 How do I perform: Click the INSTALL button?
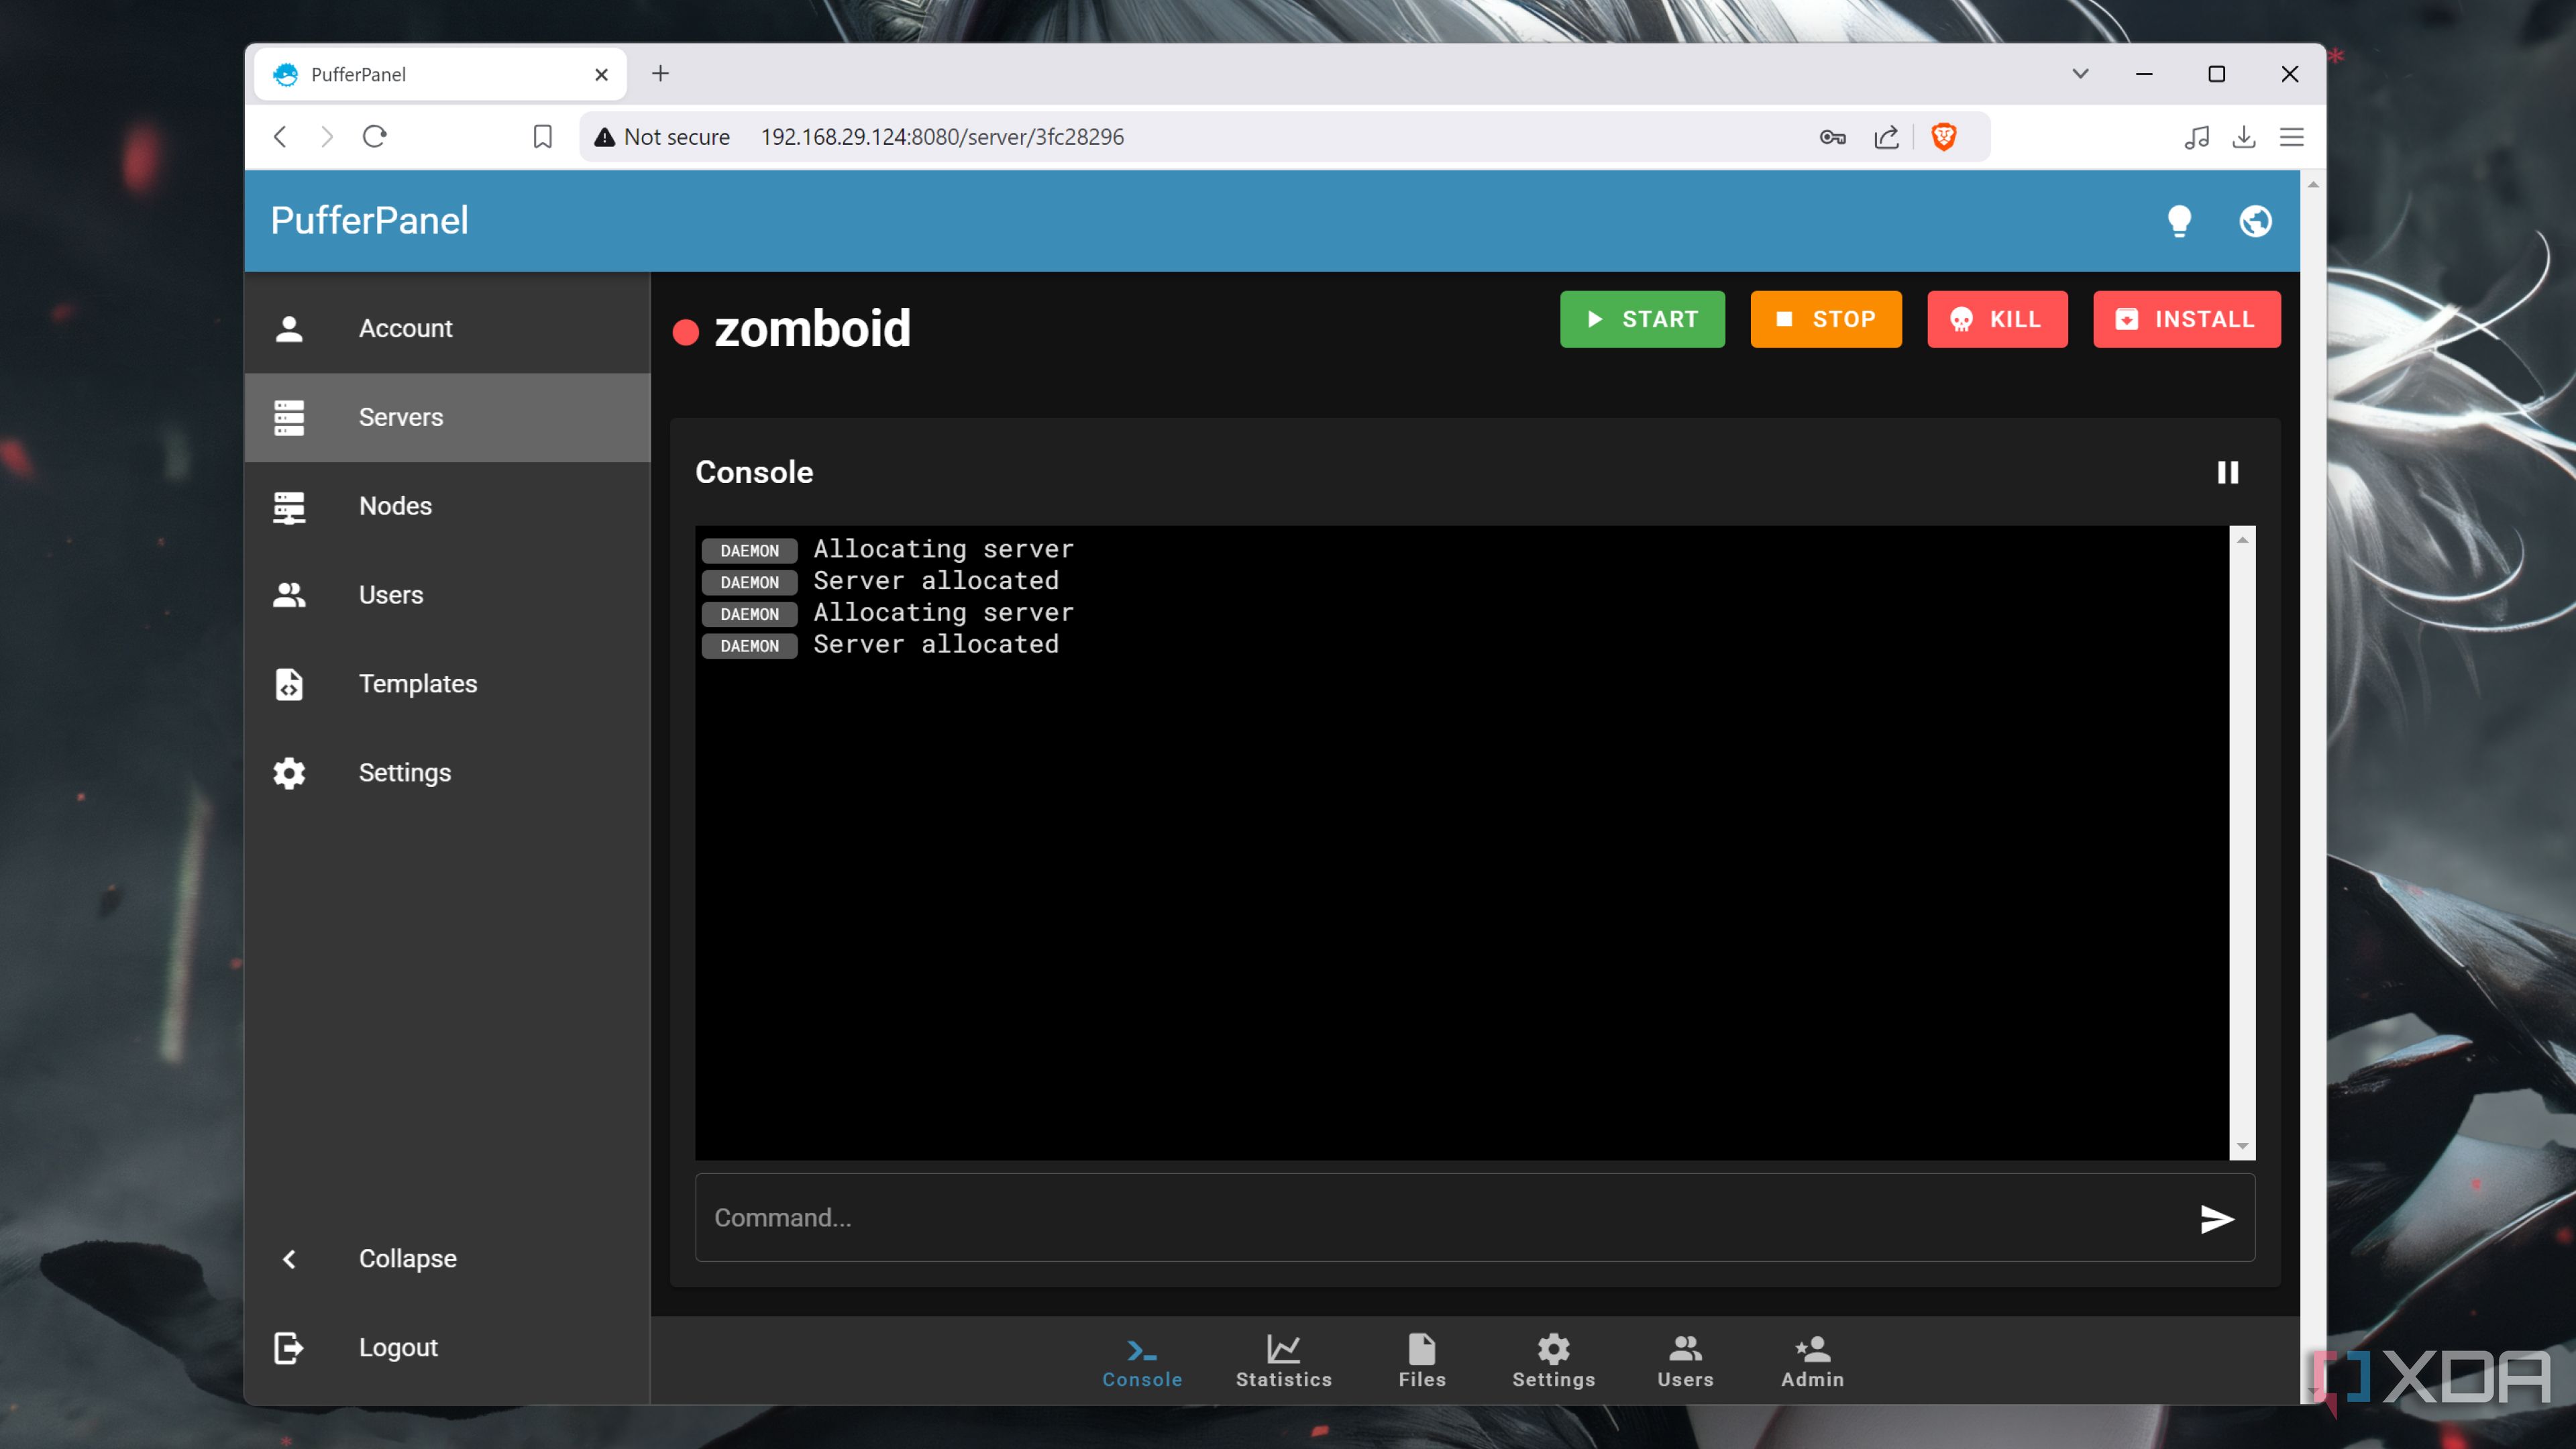[x=2186, y=319]
